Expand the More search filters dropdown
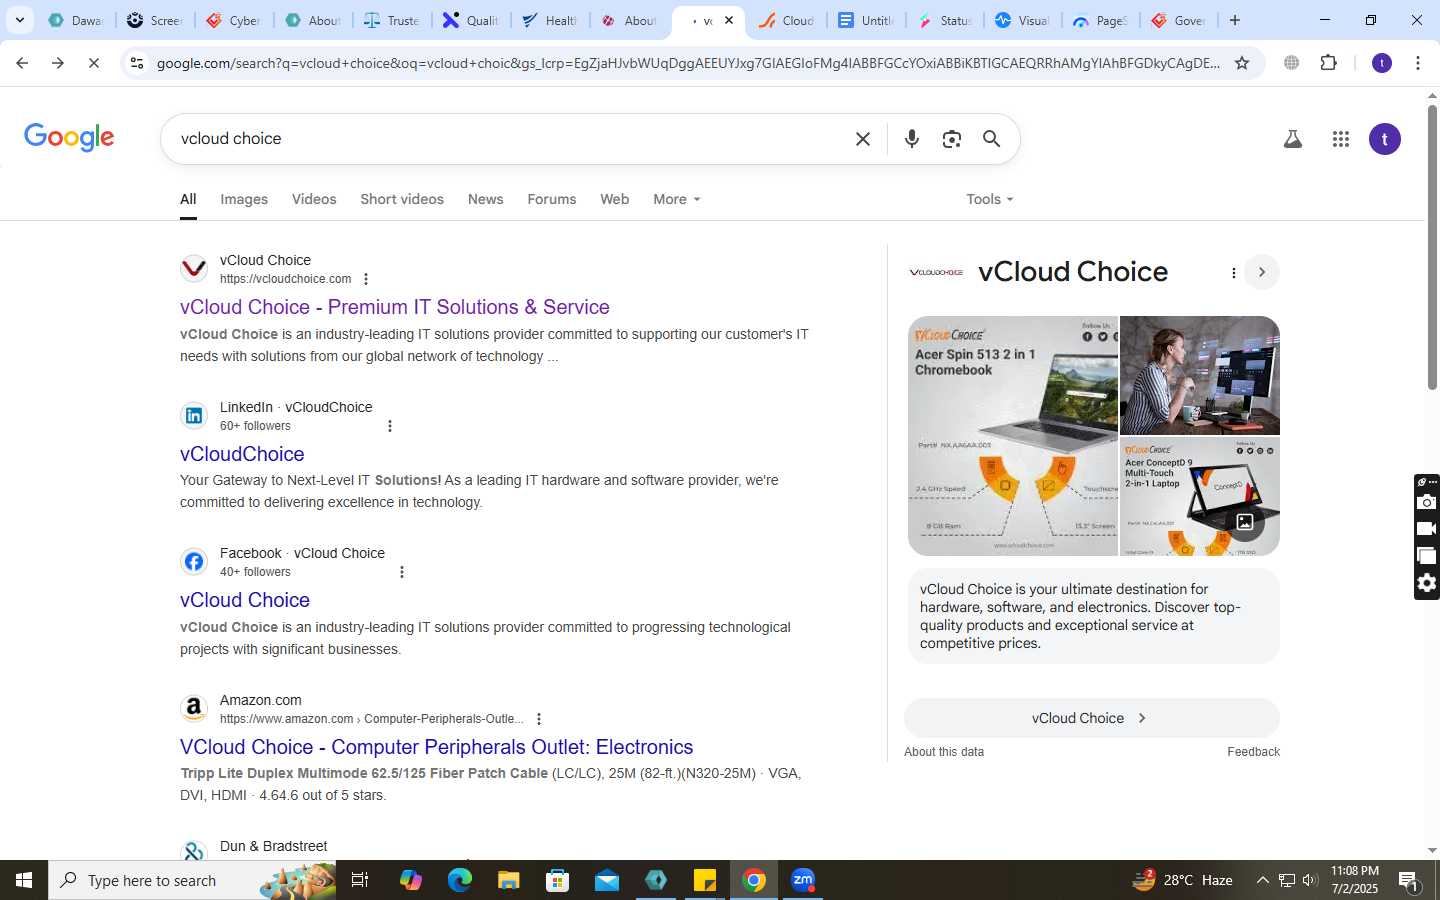 677,199
